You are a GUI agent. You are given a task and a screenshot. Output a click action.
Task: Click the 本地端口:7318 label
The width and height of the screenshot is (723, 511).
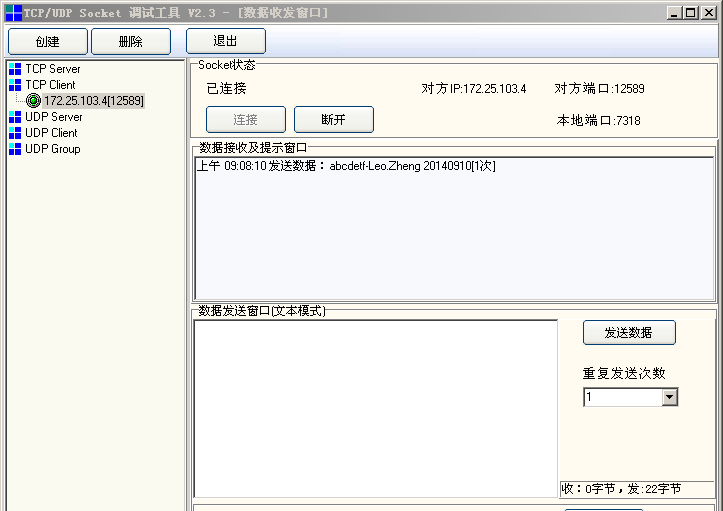click(599, 121)
